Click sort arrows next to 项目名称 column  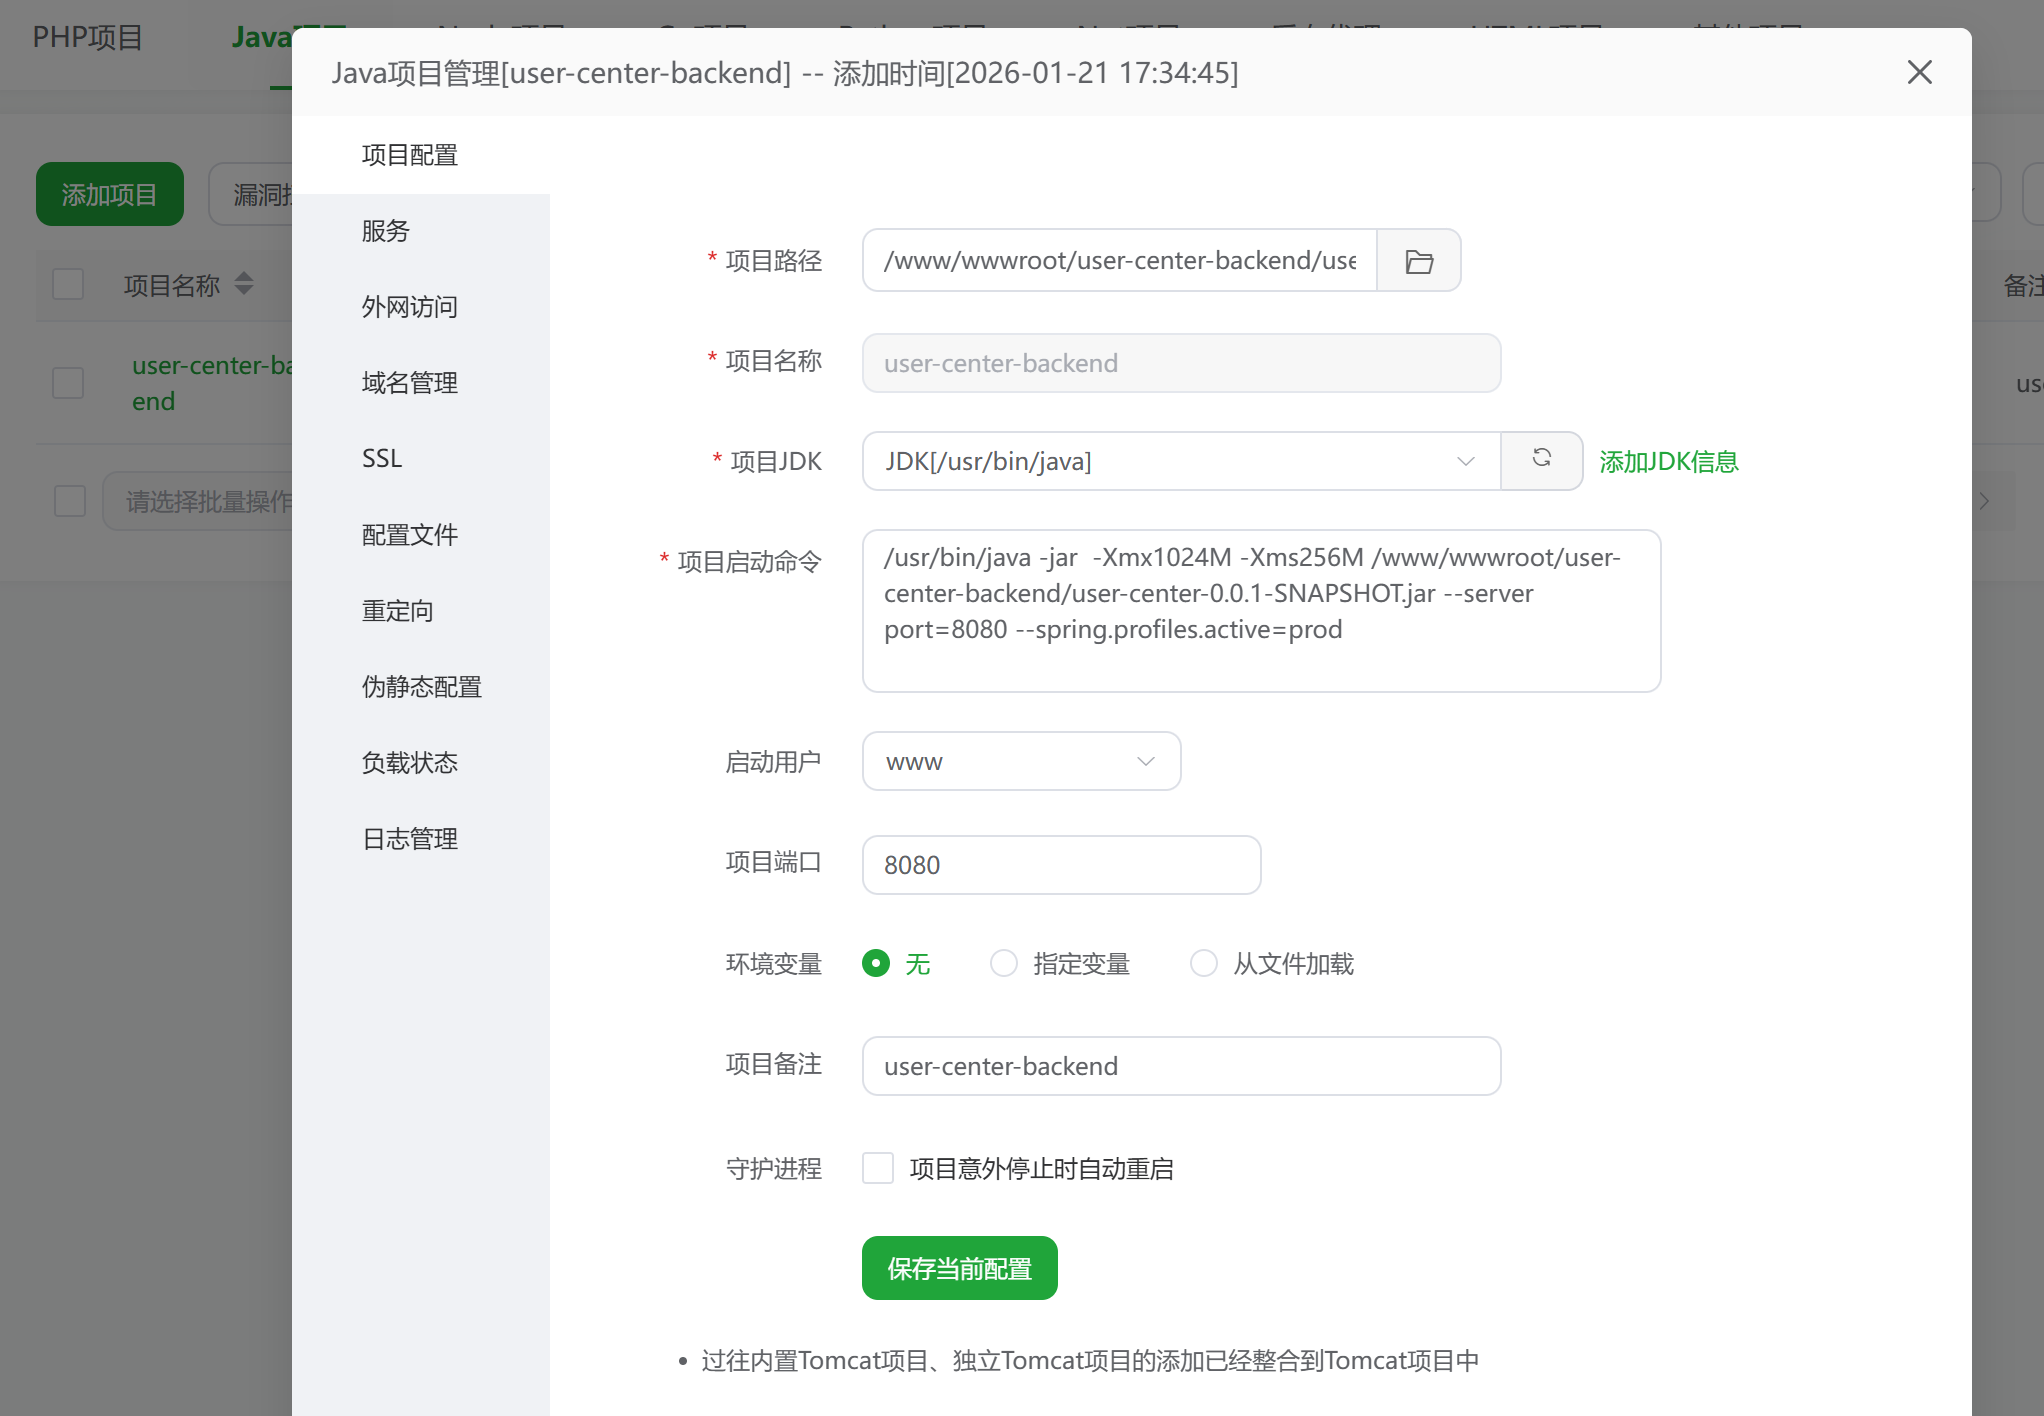point(244,284)
